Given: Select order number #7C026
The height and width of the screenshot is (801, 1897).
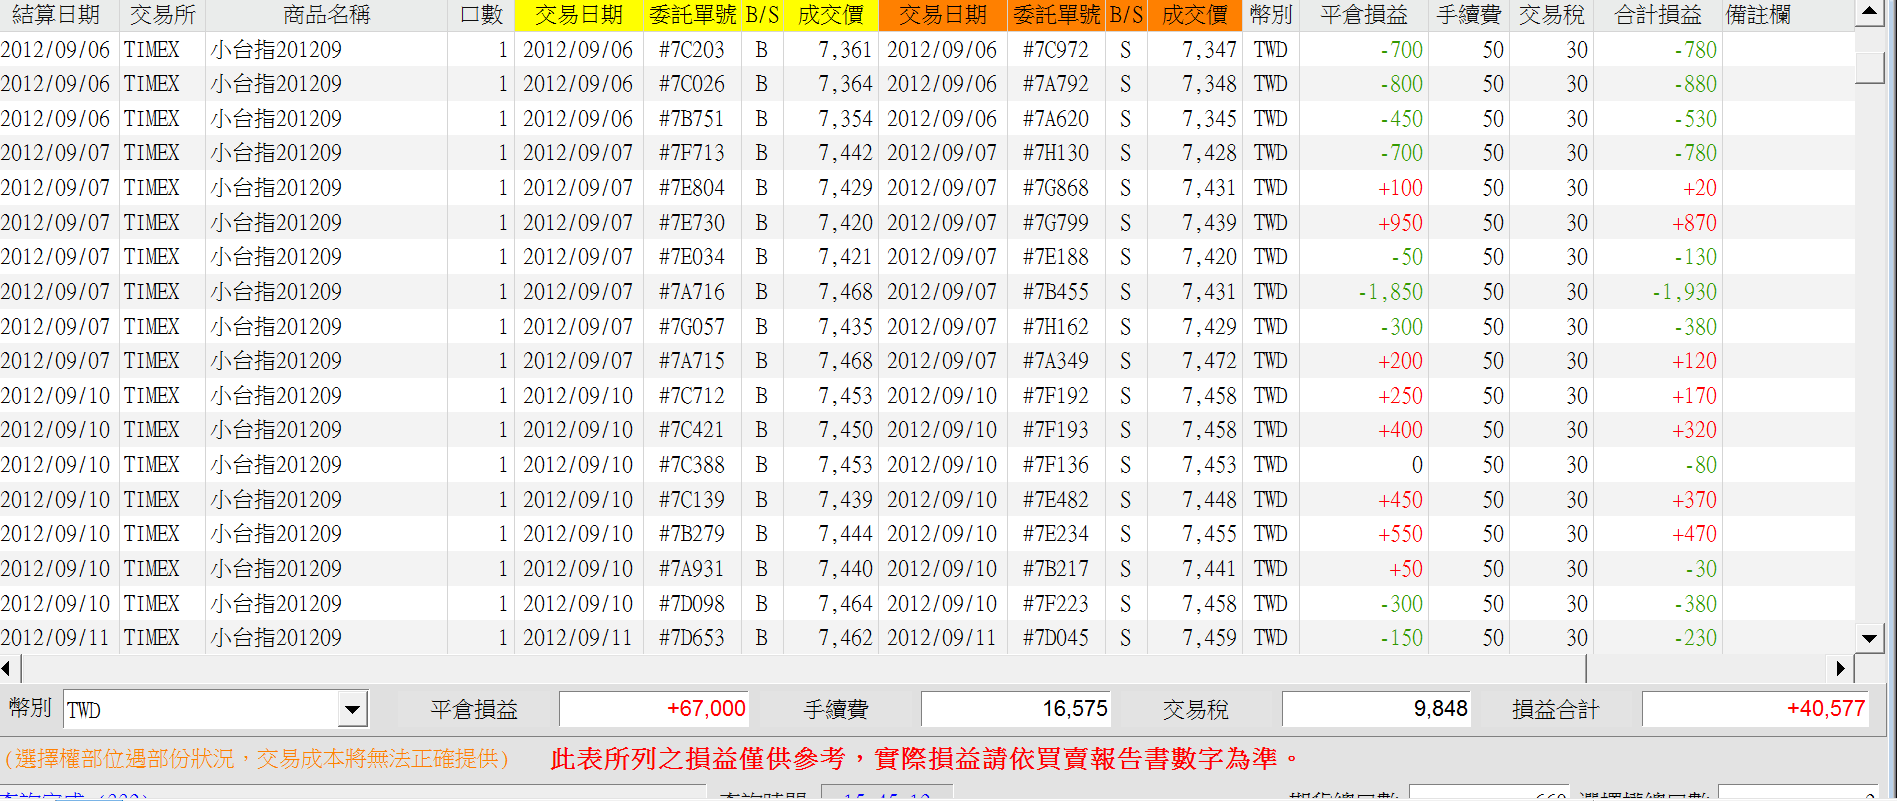Looking at the screenshot, I should [691, 84].
